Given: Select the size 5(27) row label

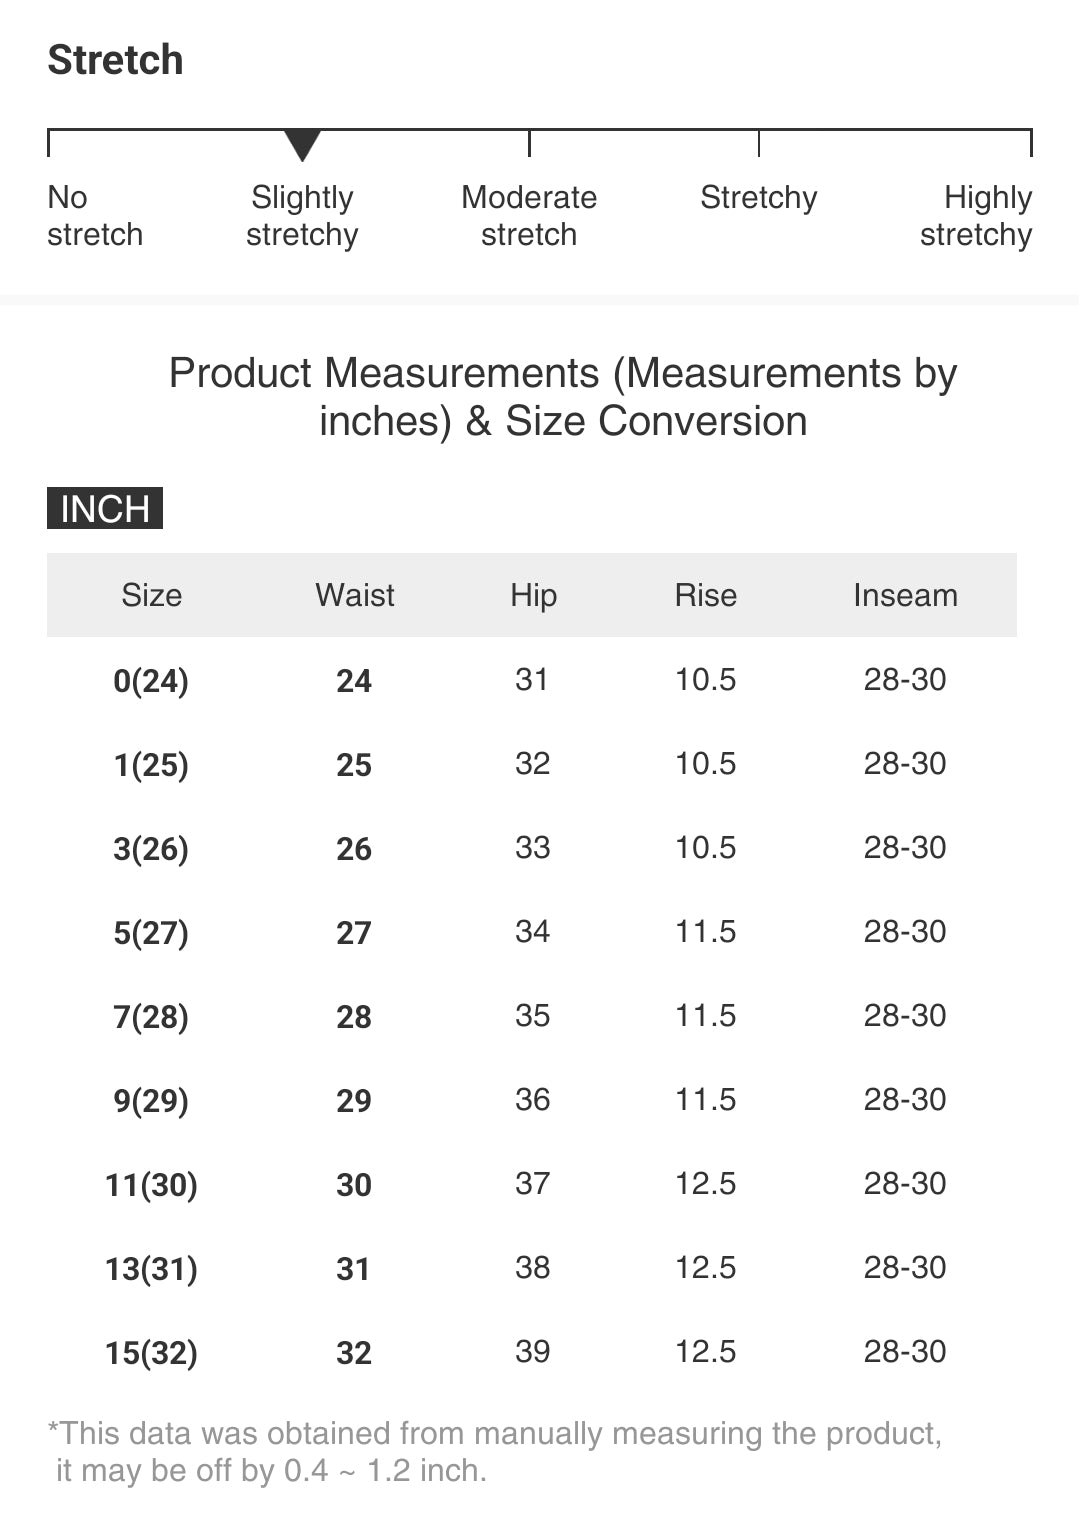Looking at the screenshot, I should [151, 933].
